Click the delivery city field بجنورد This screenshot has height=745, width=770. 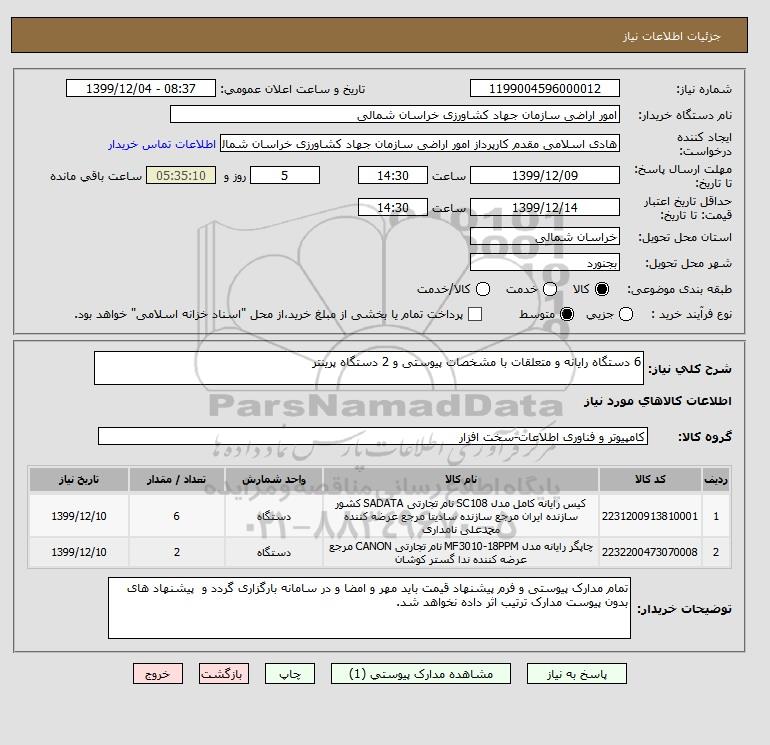point(545,262)
